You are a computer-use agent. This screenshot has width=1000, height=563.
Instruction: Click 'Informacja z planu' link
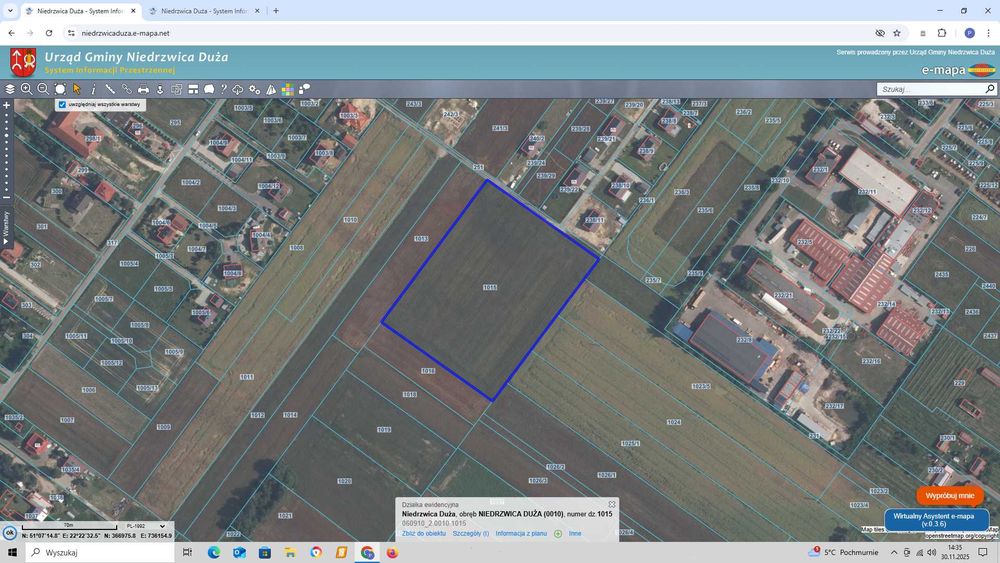pos(521,534)
